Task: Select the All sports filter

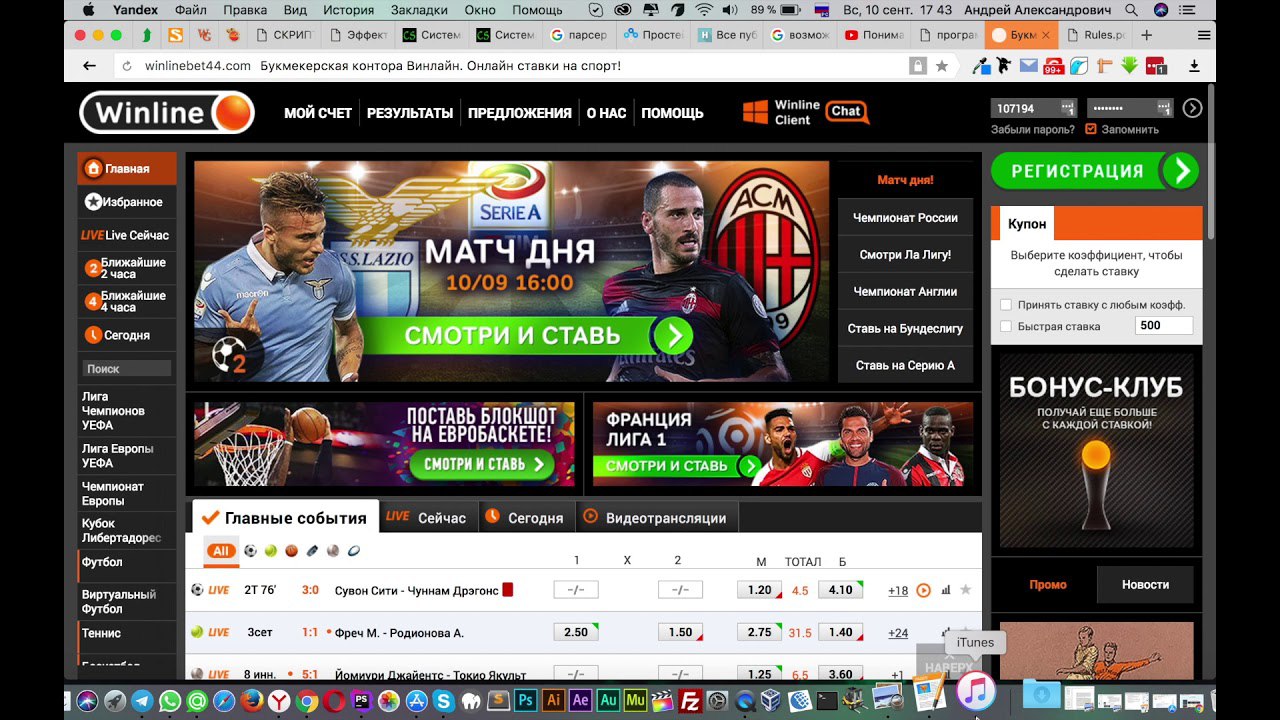Action: 221,551
